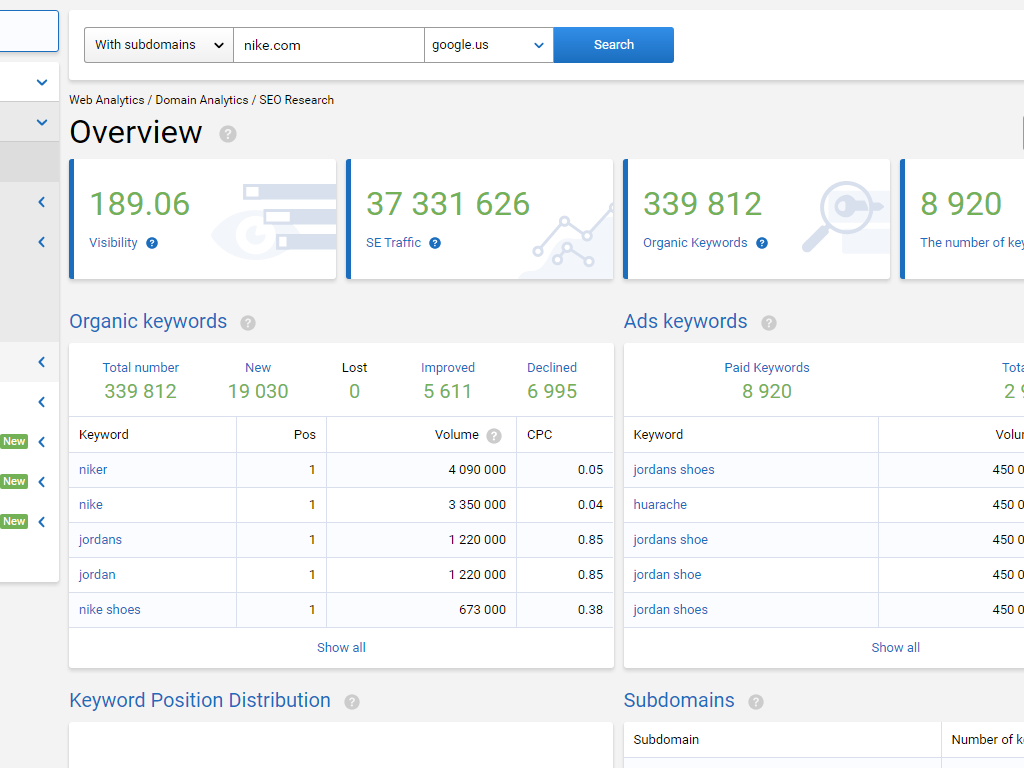
Task: Select SEO Research in the breadcrumb
Action: click(x=296, y=100)
